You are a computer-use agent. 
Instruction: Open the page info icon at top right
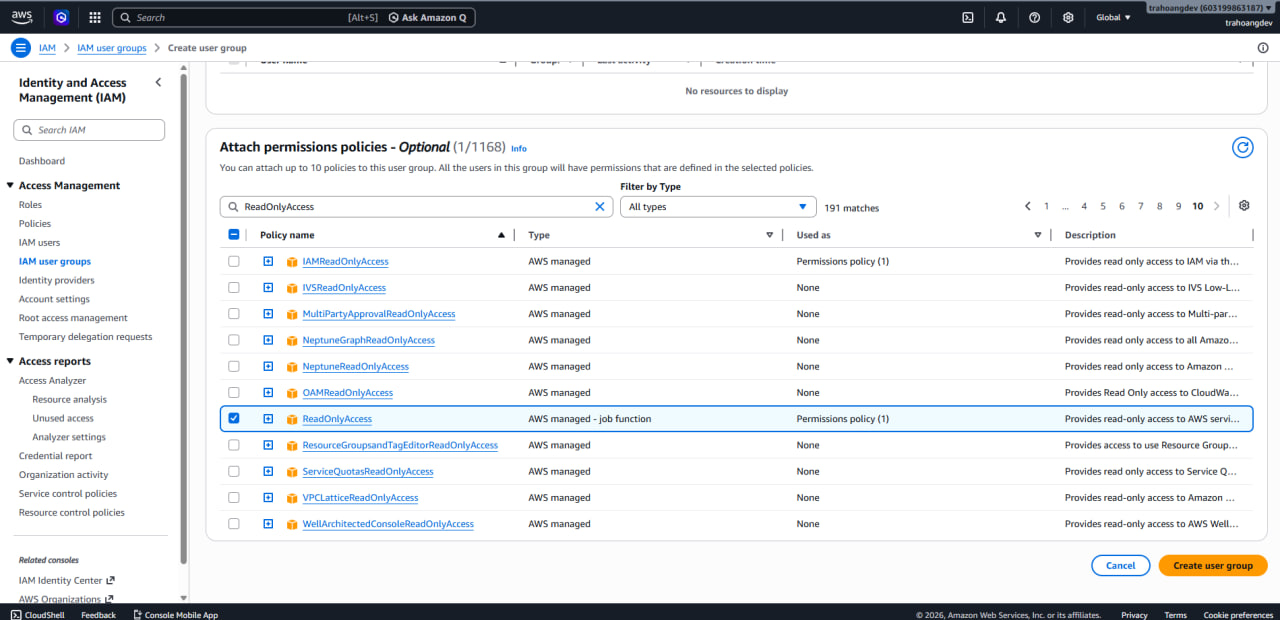click(1263, 48)
